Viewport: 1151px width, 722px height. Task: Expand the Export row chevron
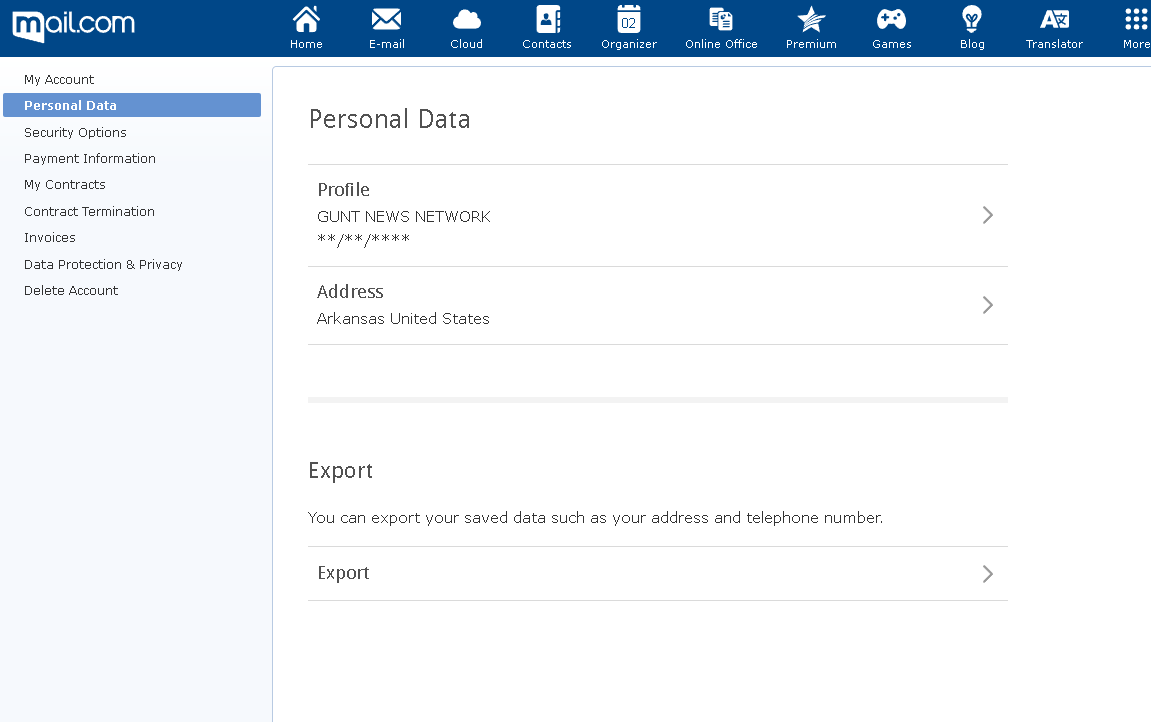pyautogui.click(x=988, y=574)
